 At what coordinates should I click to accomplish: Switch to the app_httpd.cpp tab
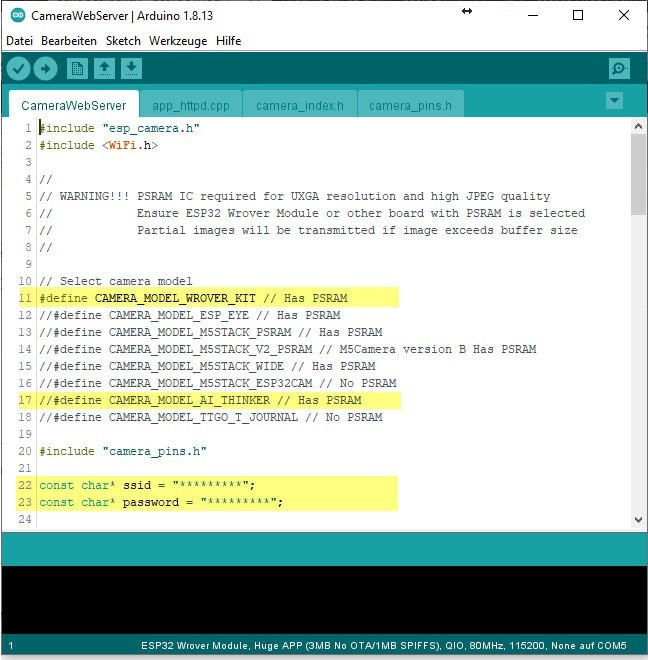(x=190, y=105)
